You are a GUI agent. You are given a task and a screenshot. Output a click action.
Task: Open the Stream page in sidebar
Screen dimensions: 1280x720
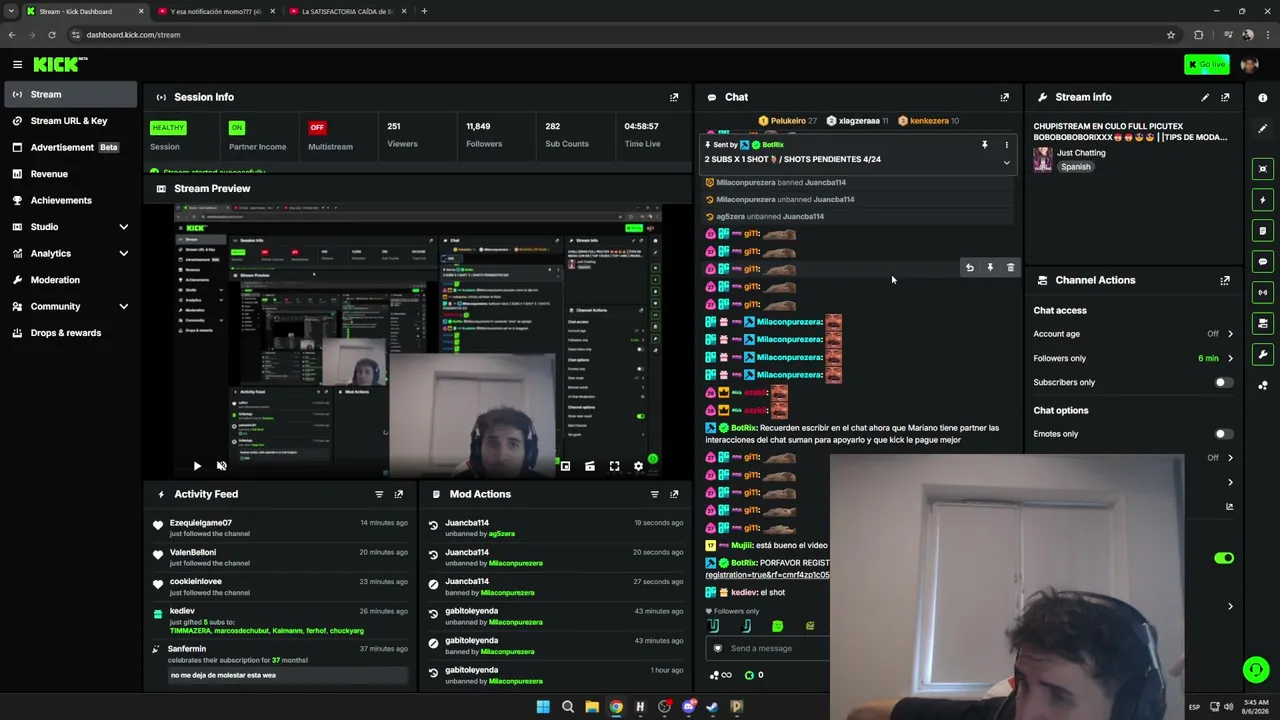click(x=70, y=94)
